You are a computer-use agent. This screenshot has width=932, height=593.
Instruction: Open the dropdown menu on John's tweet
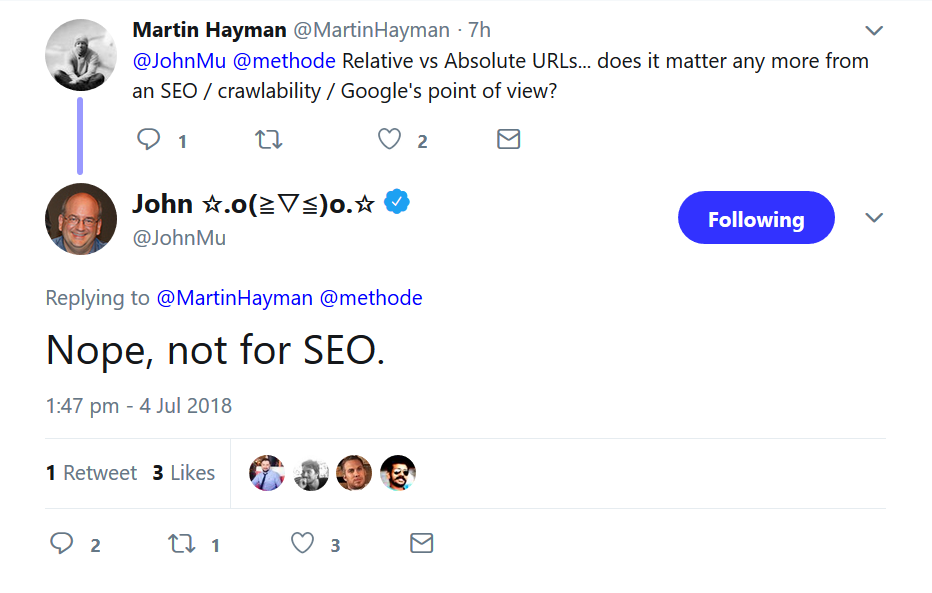coord(873,217)
